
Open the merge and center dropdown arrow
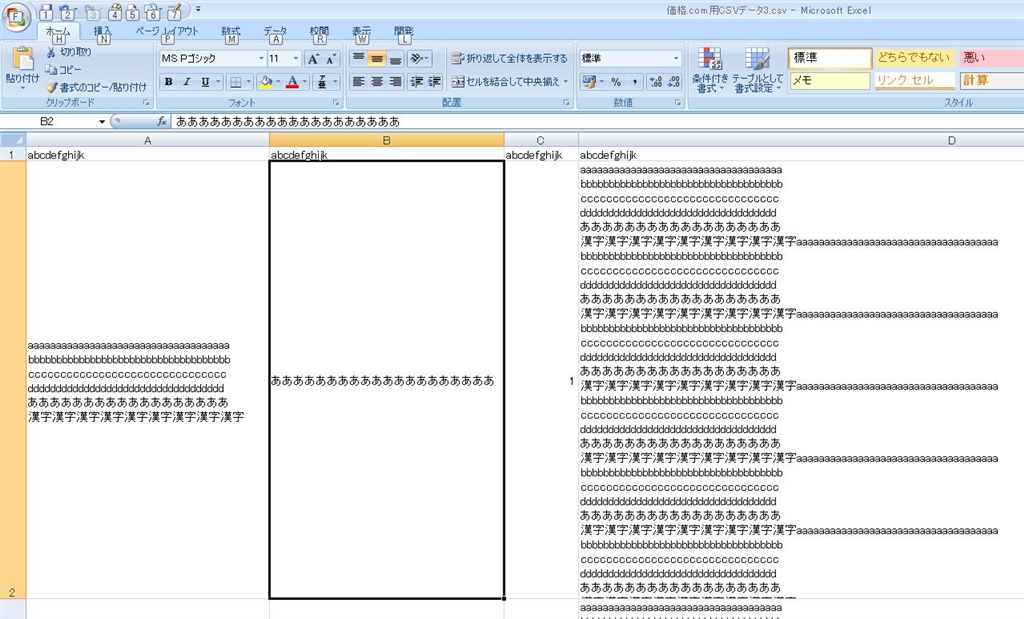[x=566, y=82]
